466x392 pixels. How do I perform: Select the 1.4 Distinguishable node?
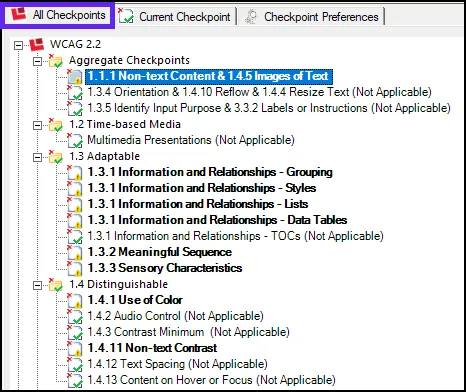[x=118, y=284]
